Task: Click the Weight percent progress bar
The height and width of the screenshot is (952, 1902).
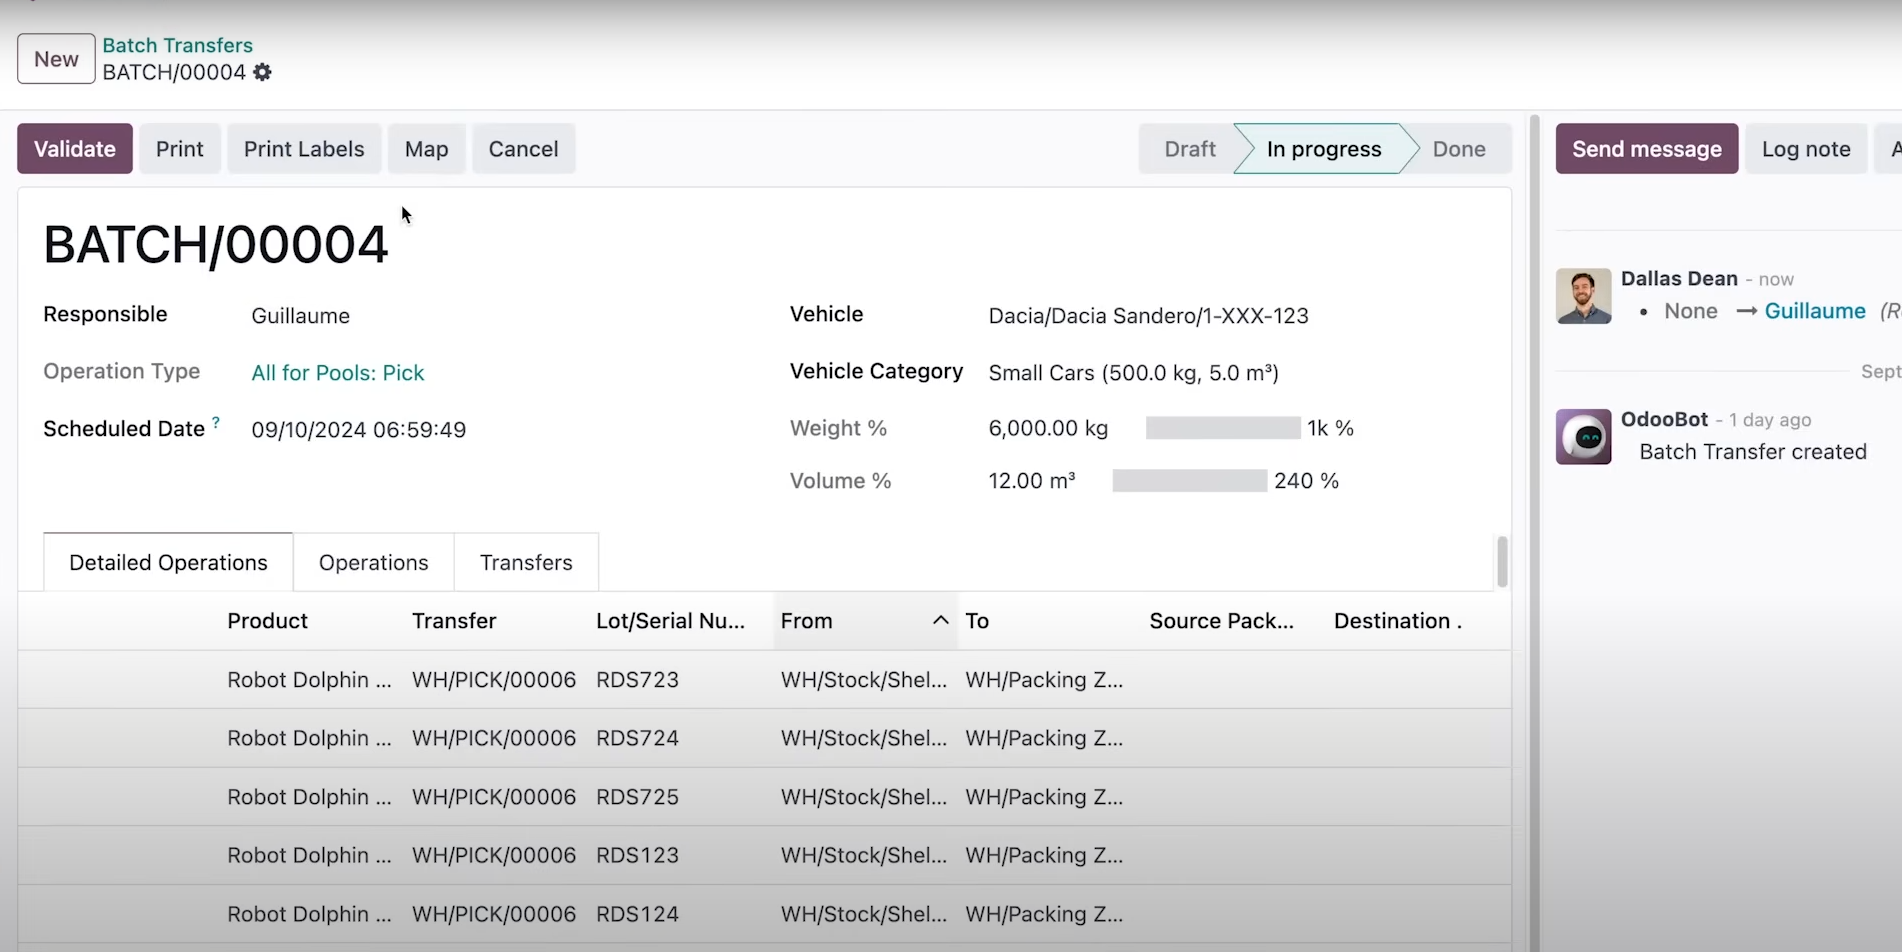Action: [x=1223, y=428]
